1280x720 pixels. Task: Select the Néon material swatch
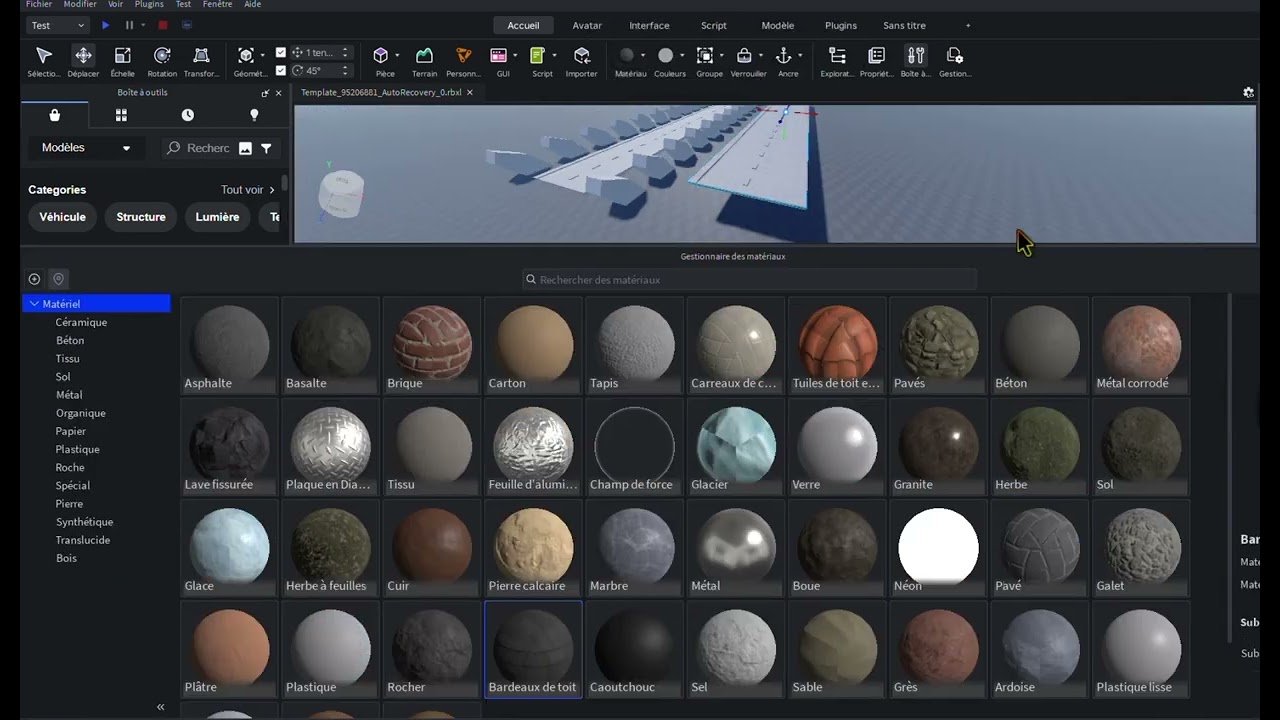coord(939,549)
